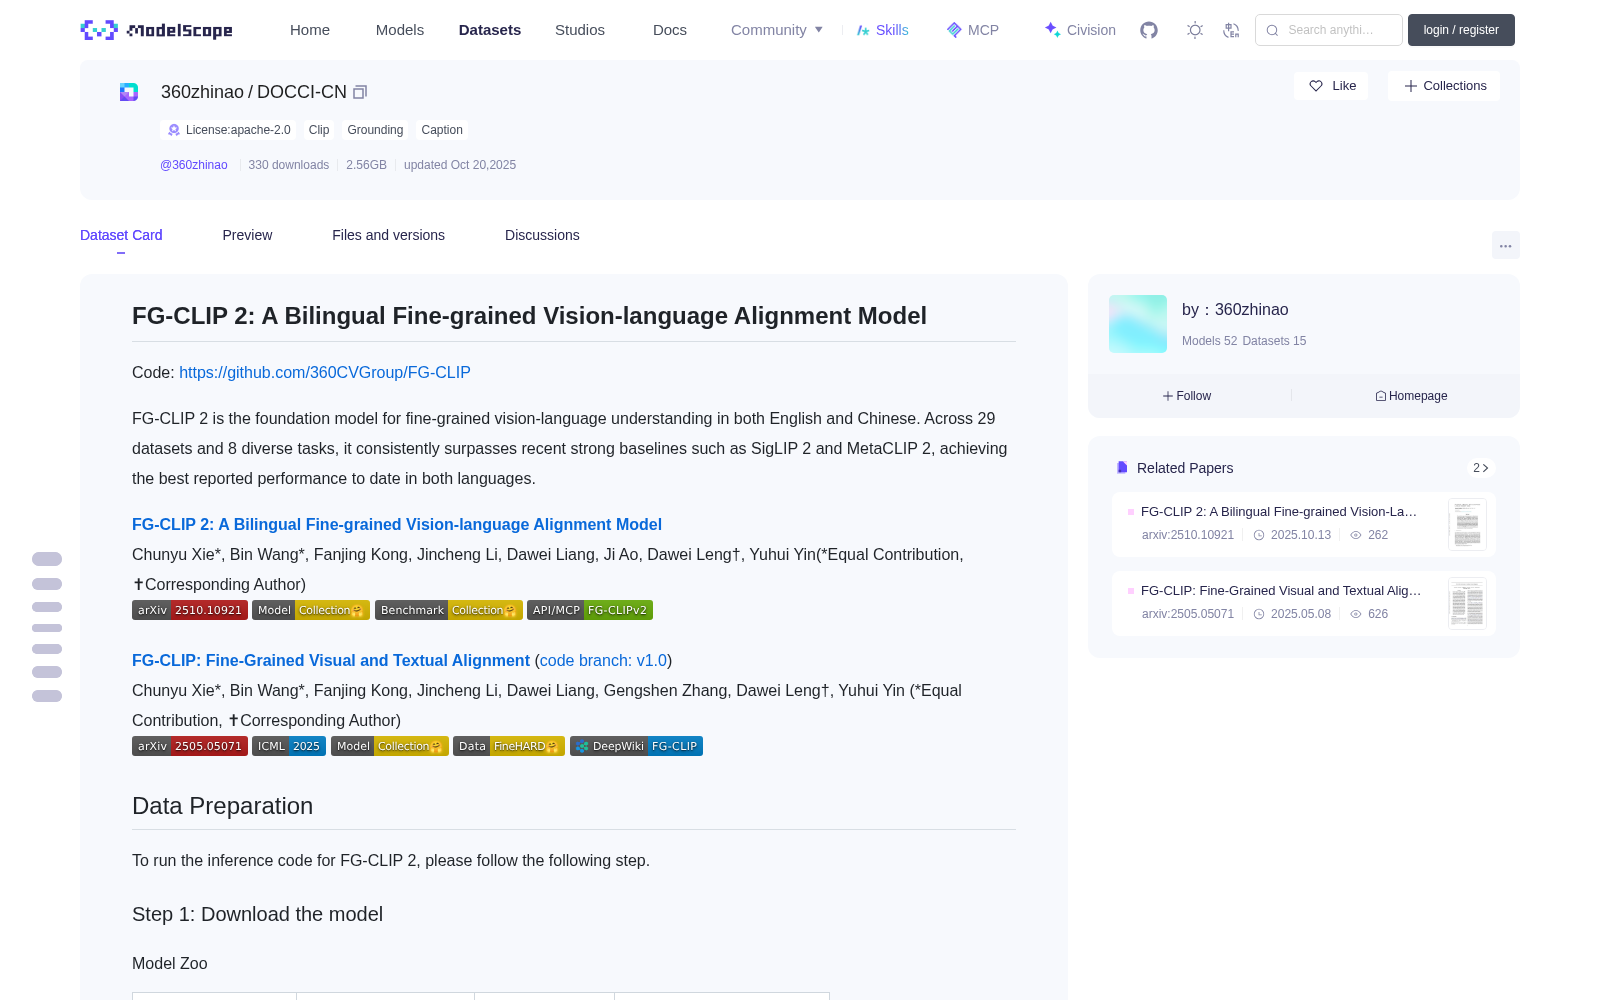Click the Data FineHARD badge
Viewport: 1600px width, 1000px height.
tap(509, 746)
